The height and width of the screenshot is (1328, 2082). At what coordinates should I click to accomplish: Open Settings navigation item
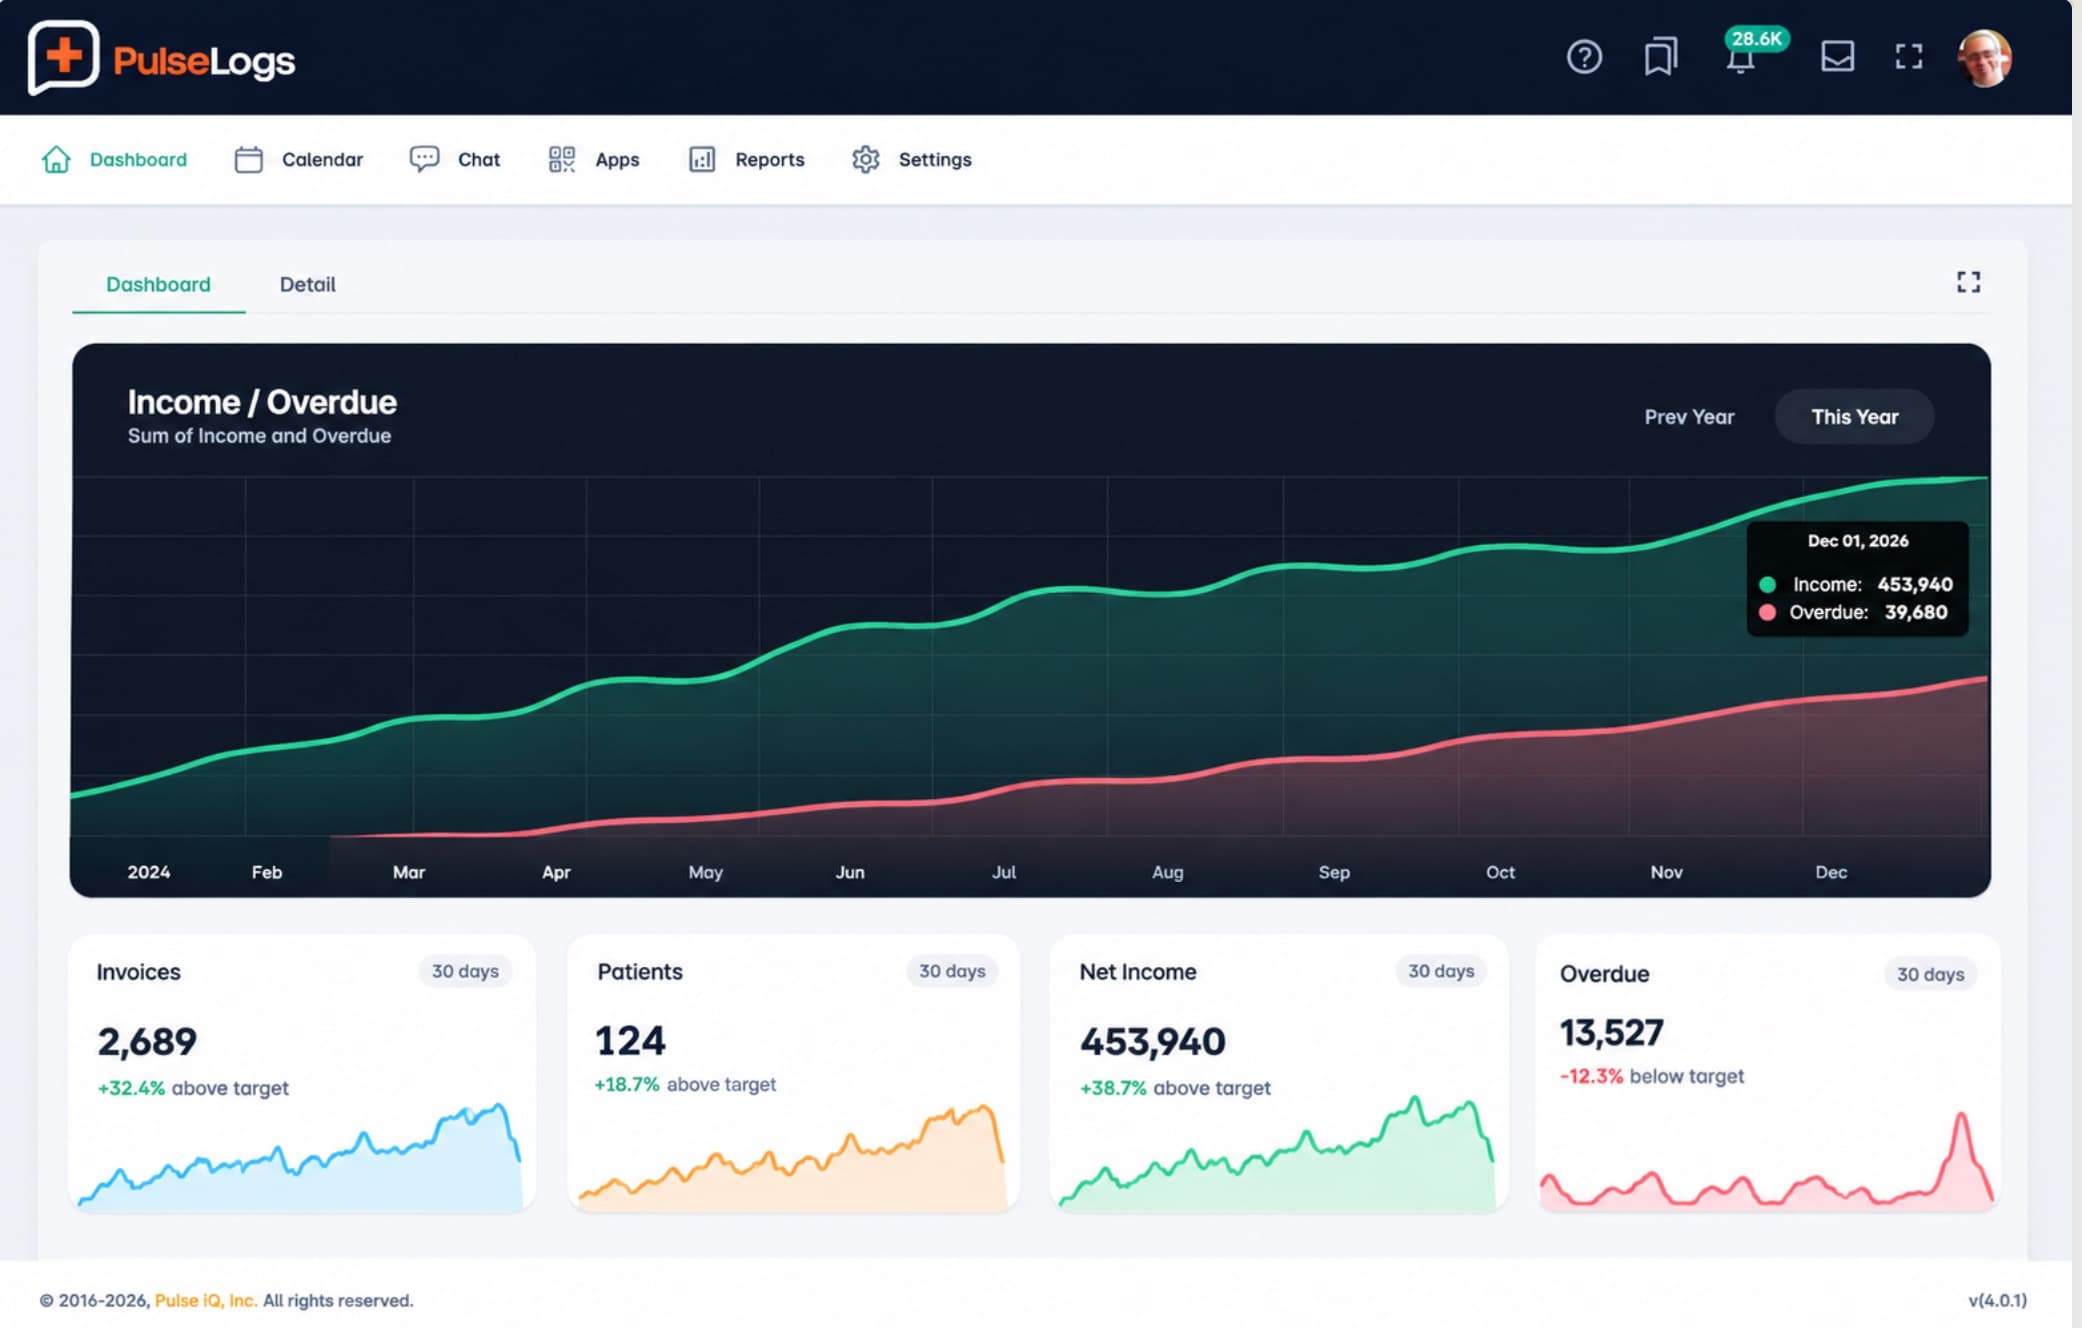911,159
